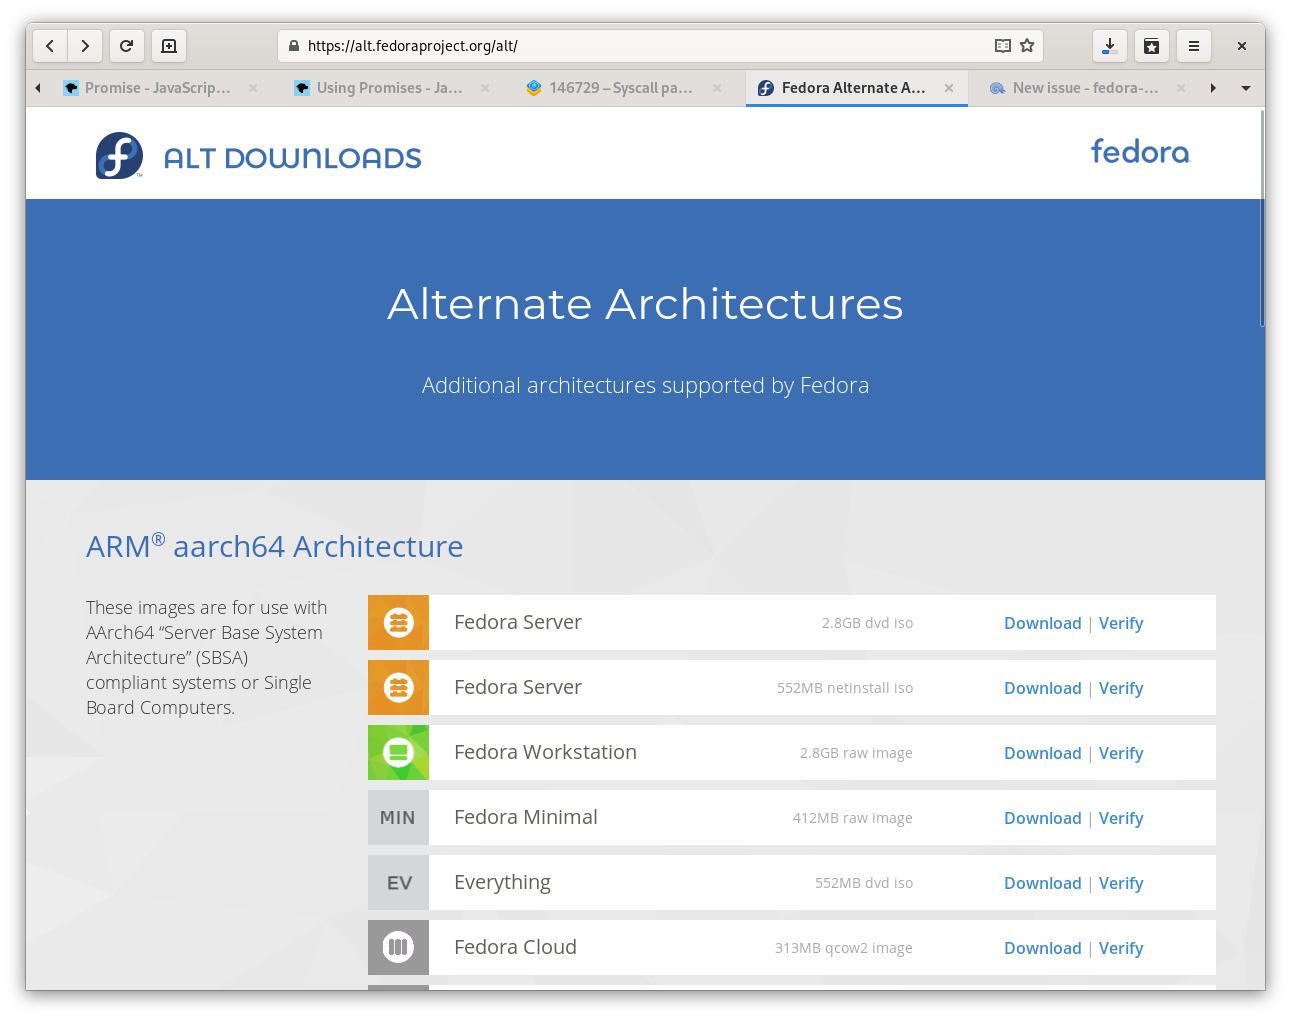
Task: Go back to the previous page
Action: (50, 46)
